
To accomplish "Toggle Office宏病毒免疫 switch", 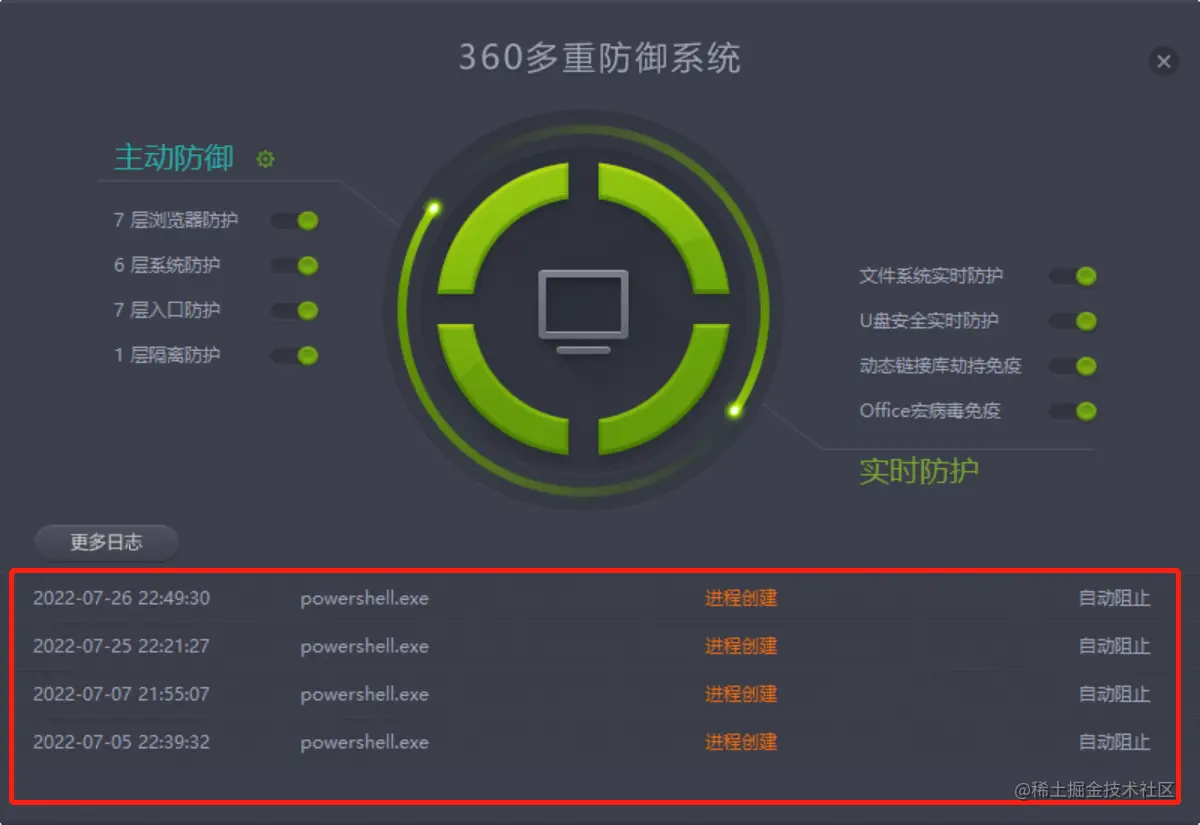I will [1073, 411].
